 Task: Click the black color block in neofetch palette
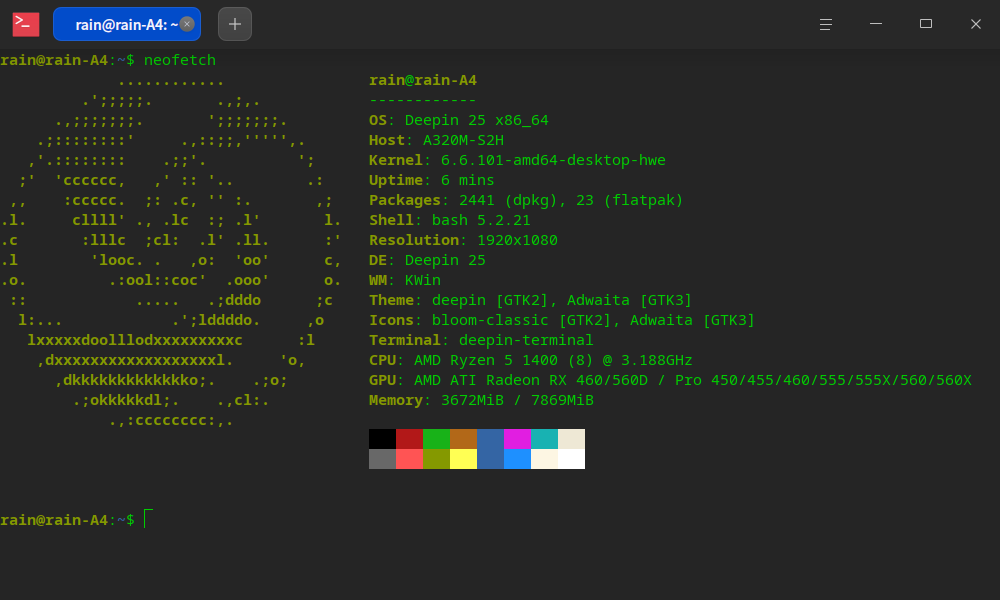(382, 439)
